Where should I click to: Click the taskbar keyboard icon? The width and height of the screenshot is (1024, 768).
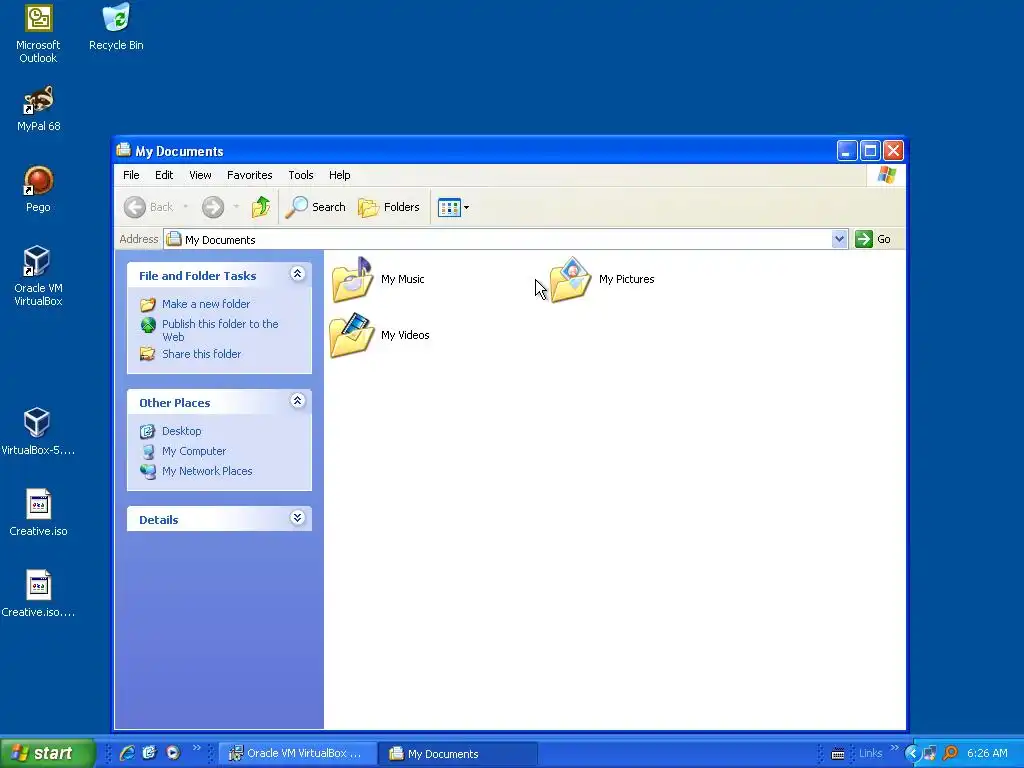[x=838, y=754]
